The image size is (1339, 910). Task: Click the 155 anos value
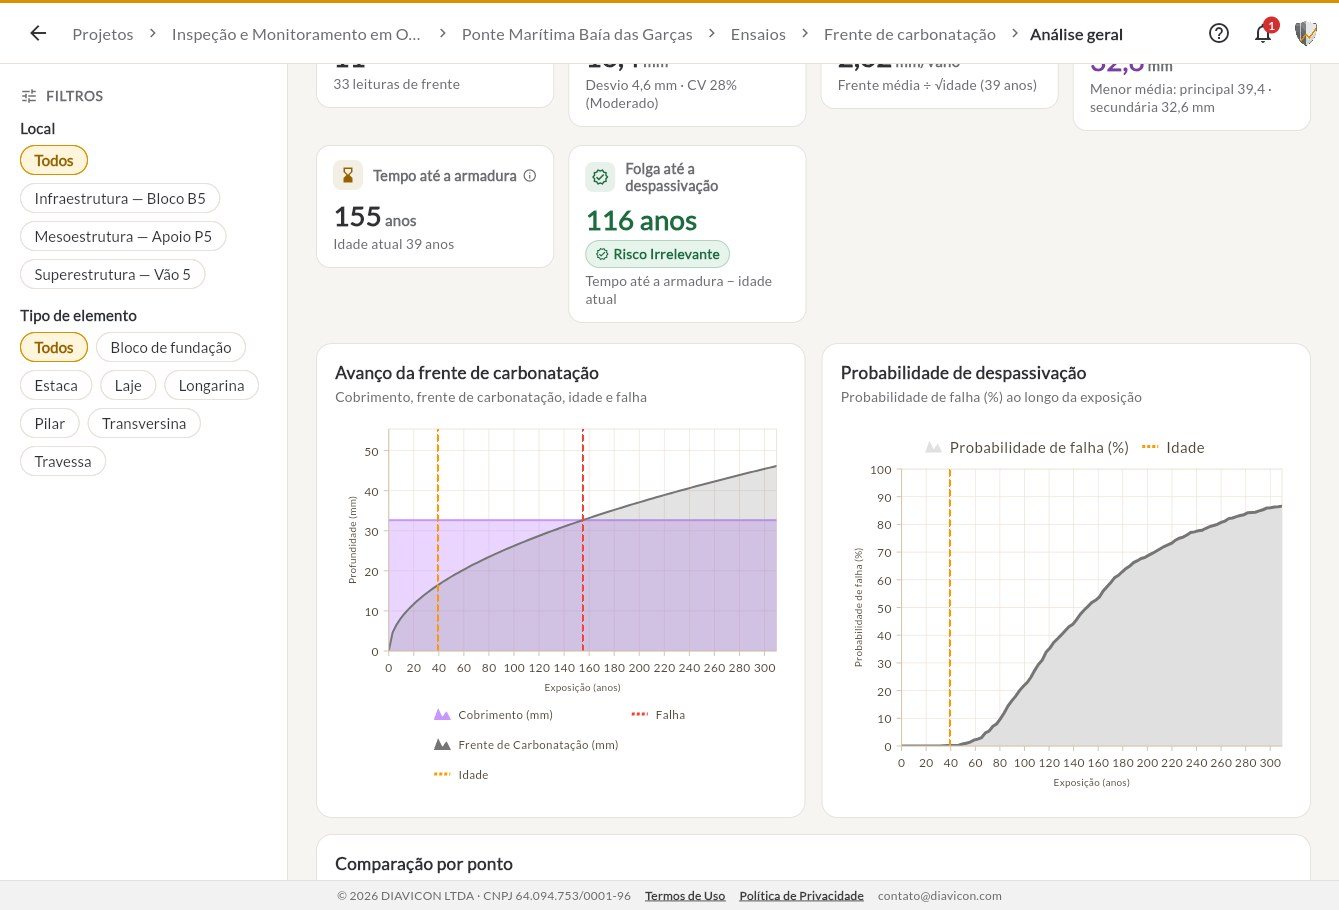coord(375,217)
